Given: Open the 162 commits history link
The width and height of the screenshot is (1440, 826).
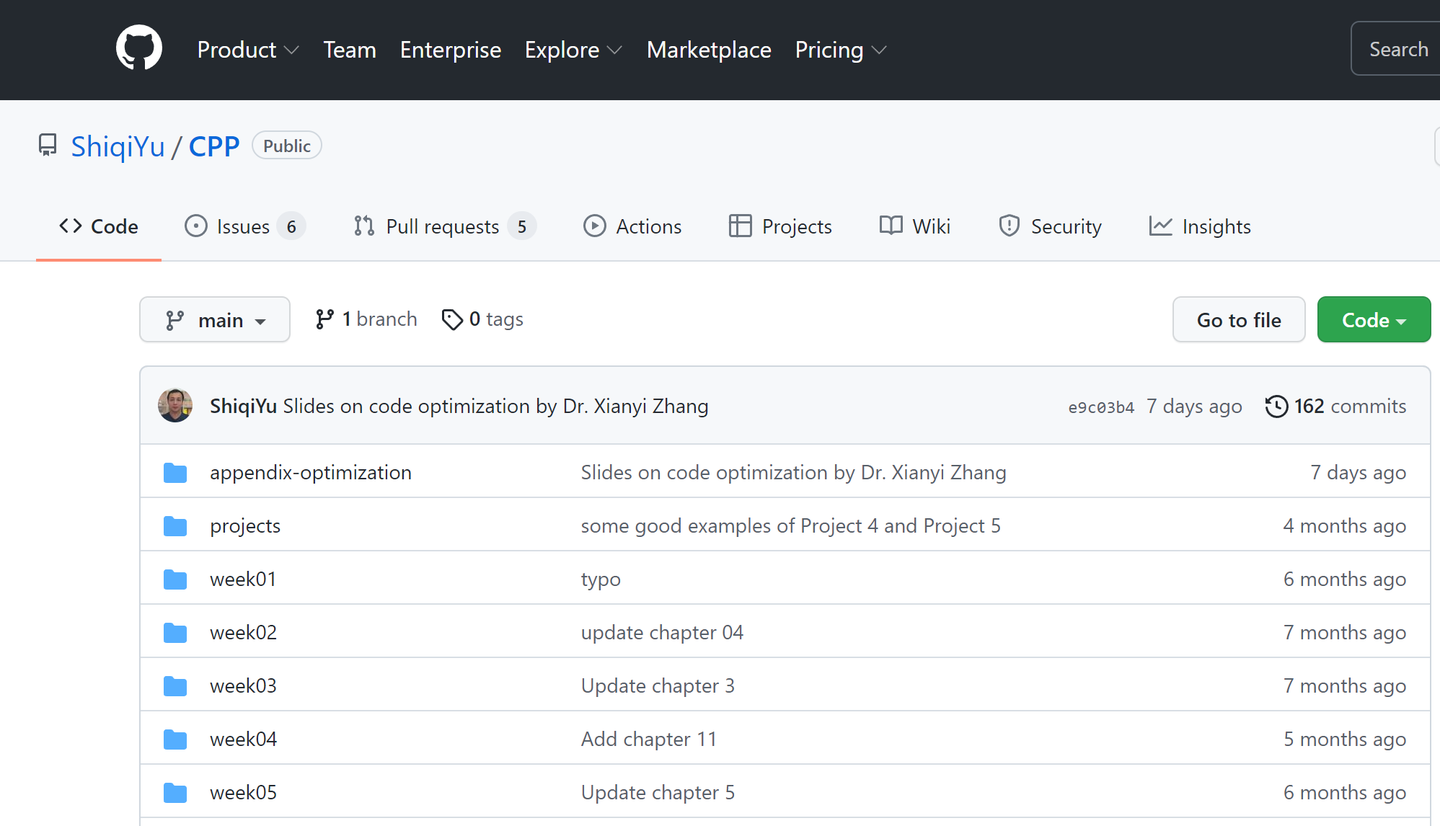Looking at the screenshot, I should click(x=1336, y=406).
